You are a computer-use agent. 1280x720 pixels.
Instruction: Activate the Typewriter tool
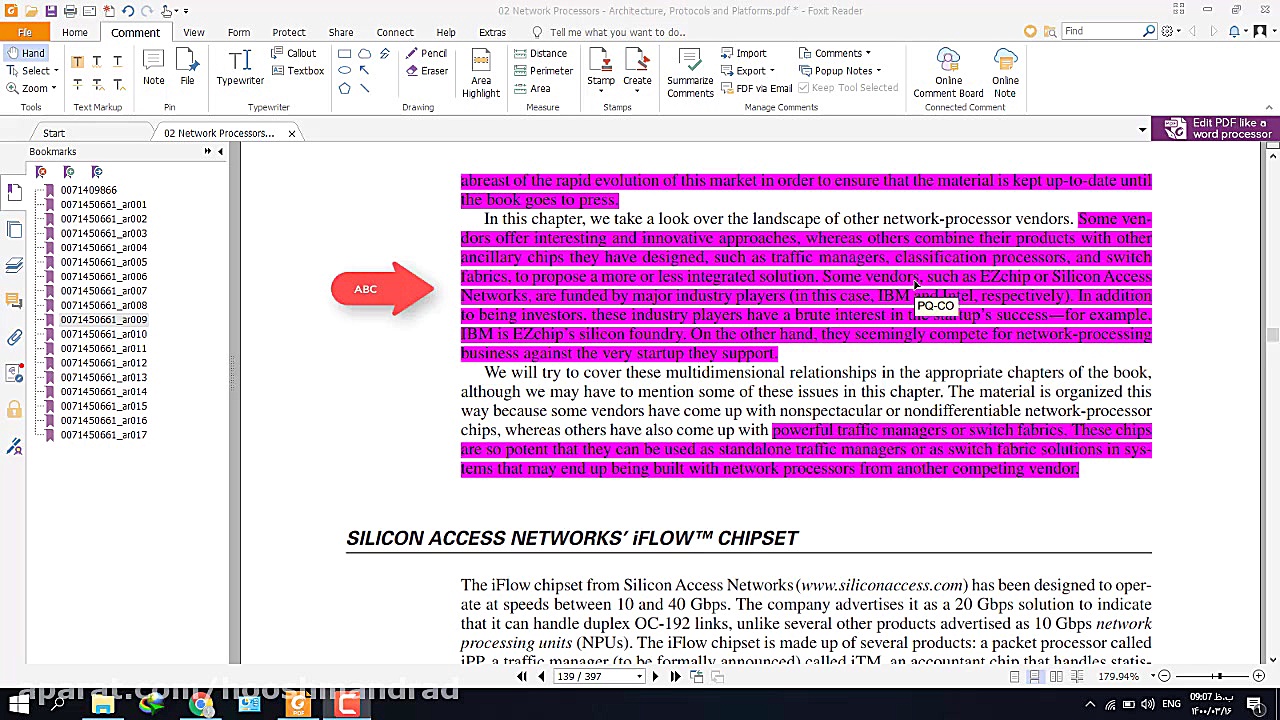(x=240, y=68)
